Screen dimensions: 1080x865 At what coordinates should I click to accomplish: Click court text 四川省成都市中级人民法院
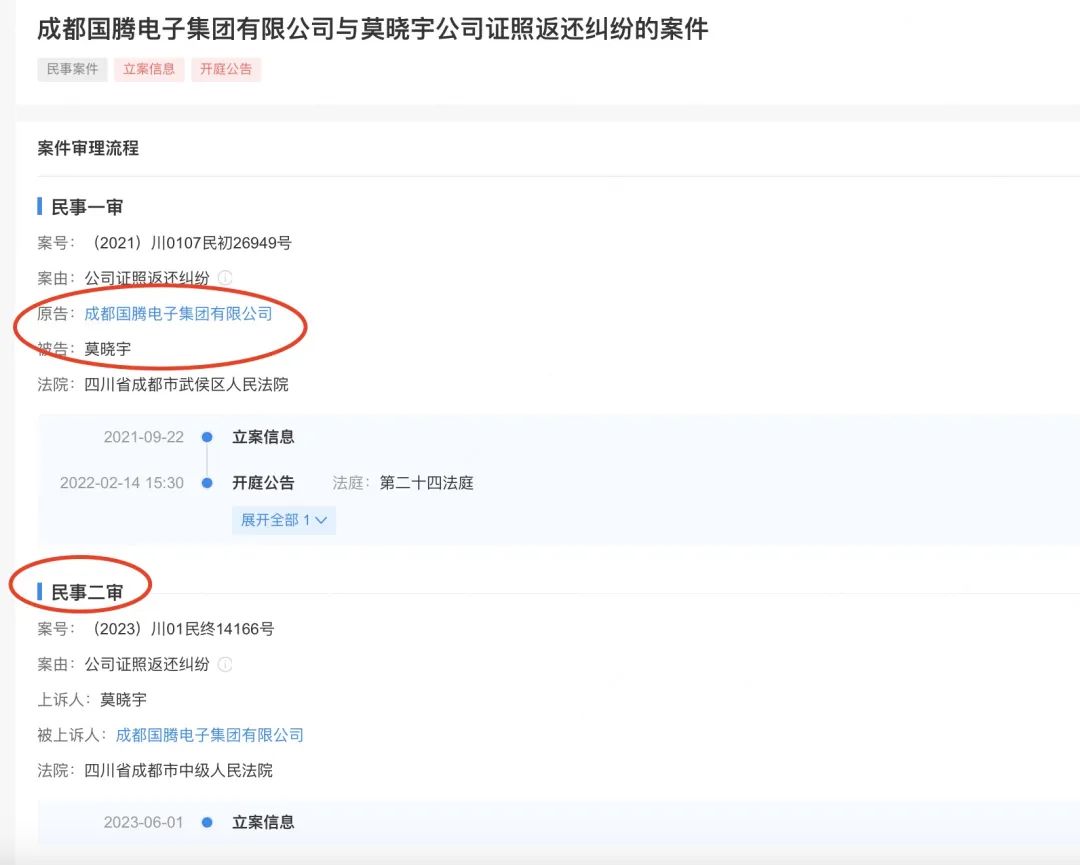pos(178,771)
